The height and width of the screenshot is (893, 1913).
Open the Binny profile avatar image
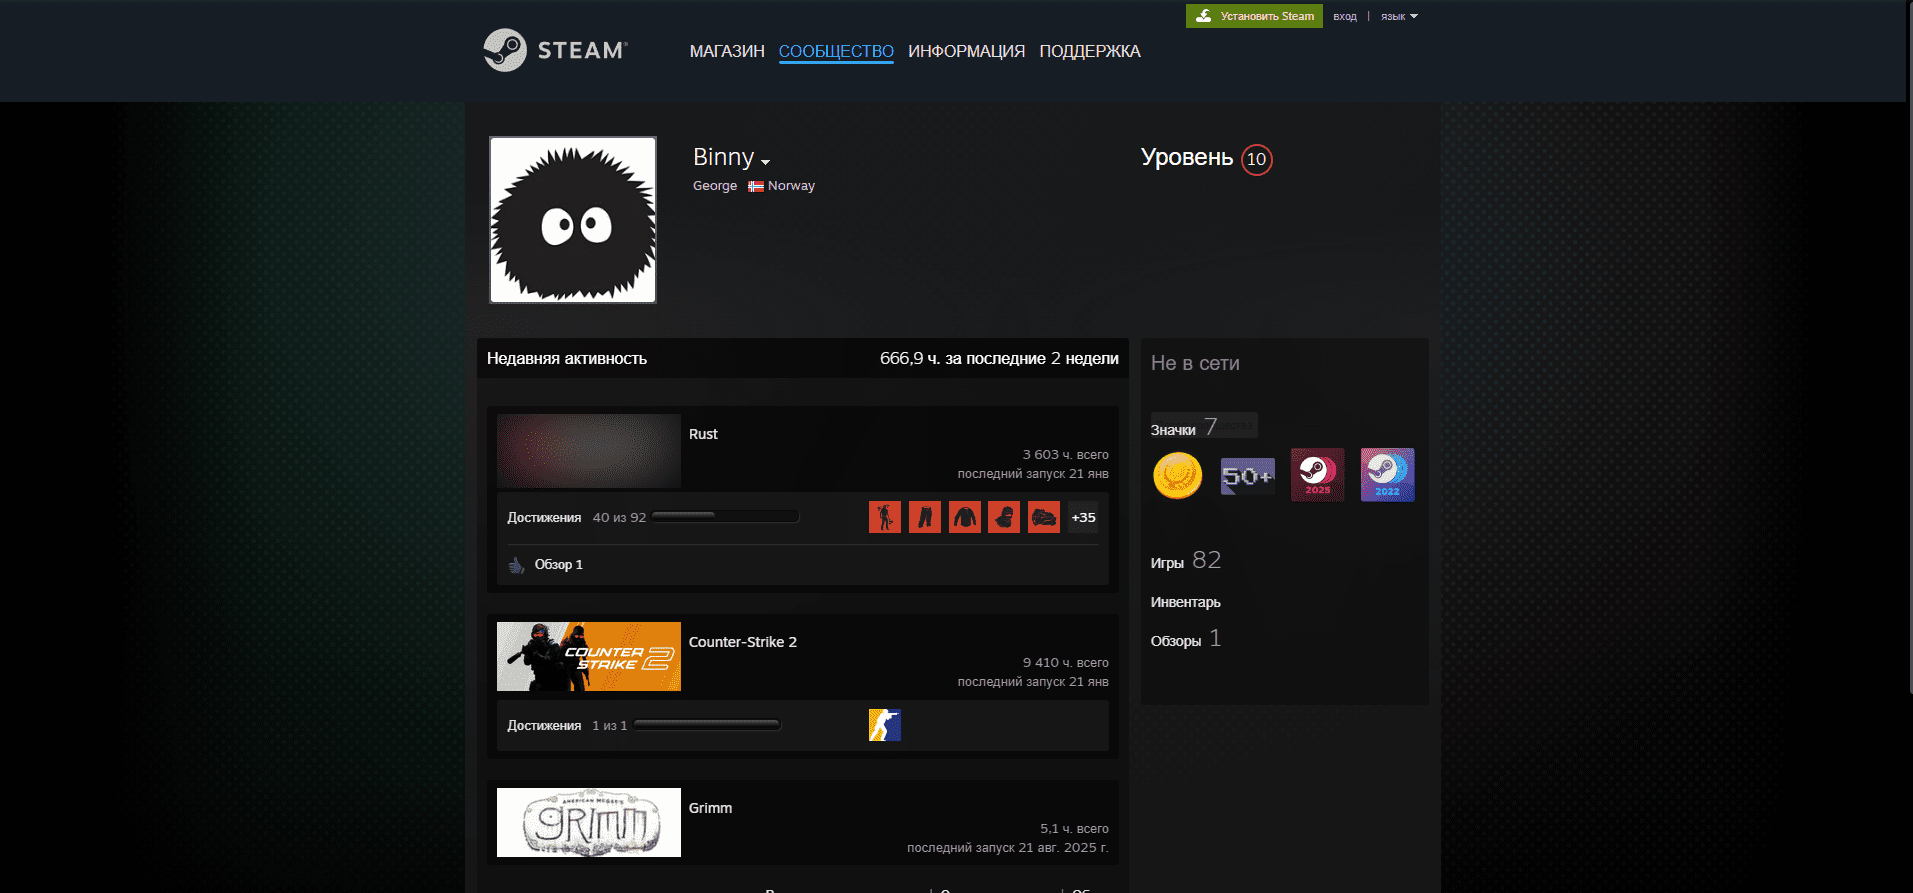coord(573,220)
